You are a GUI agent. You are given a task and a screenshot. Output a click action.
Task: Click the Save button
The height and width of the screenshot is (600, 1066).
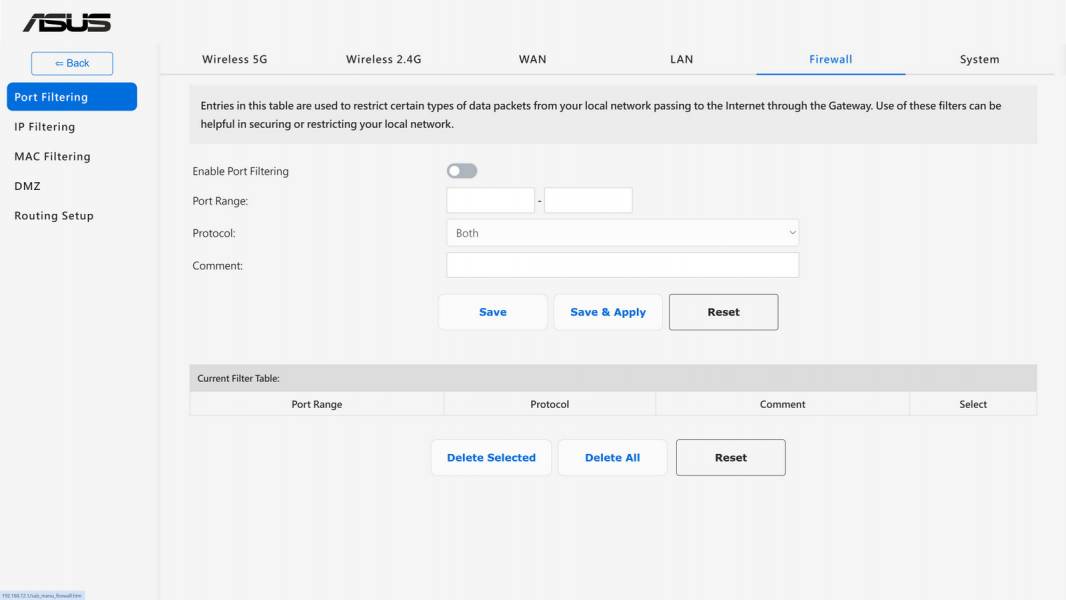[493, 312]
